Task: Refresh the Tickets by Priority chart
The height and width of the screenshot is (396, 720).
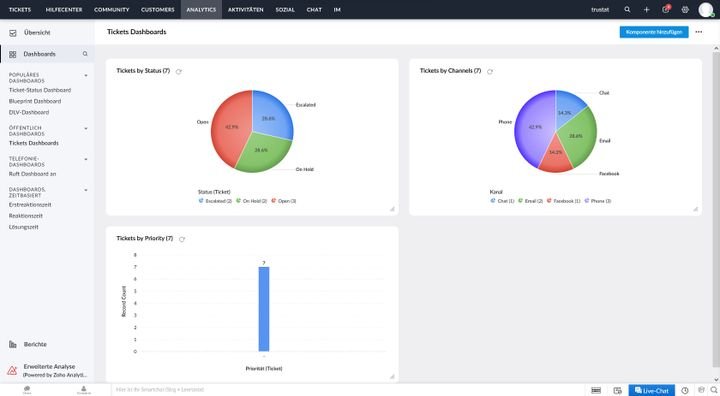Action: coord(182,239)
